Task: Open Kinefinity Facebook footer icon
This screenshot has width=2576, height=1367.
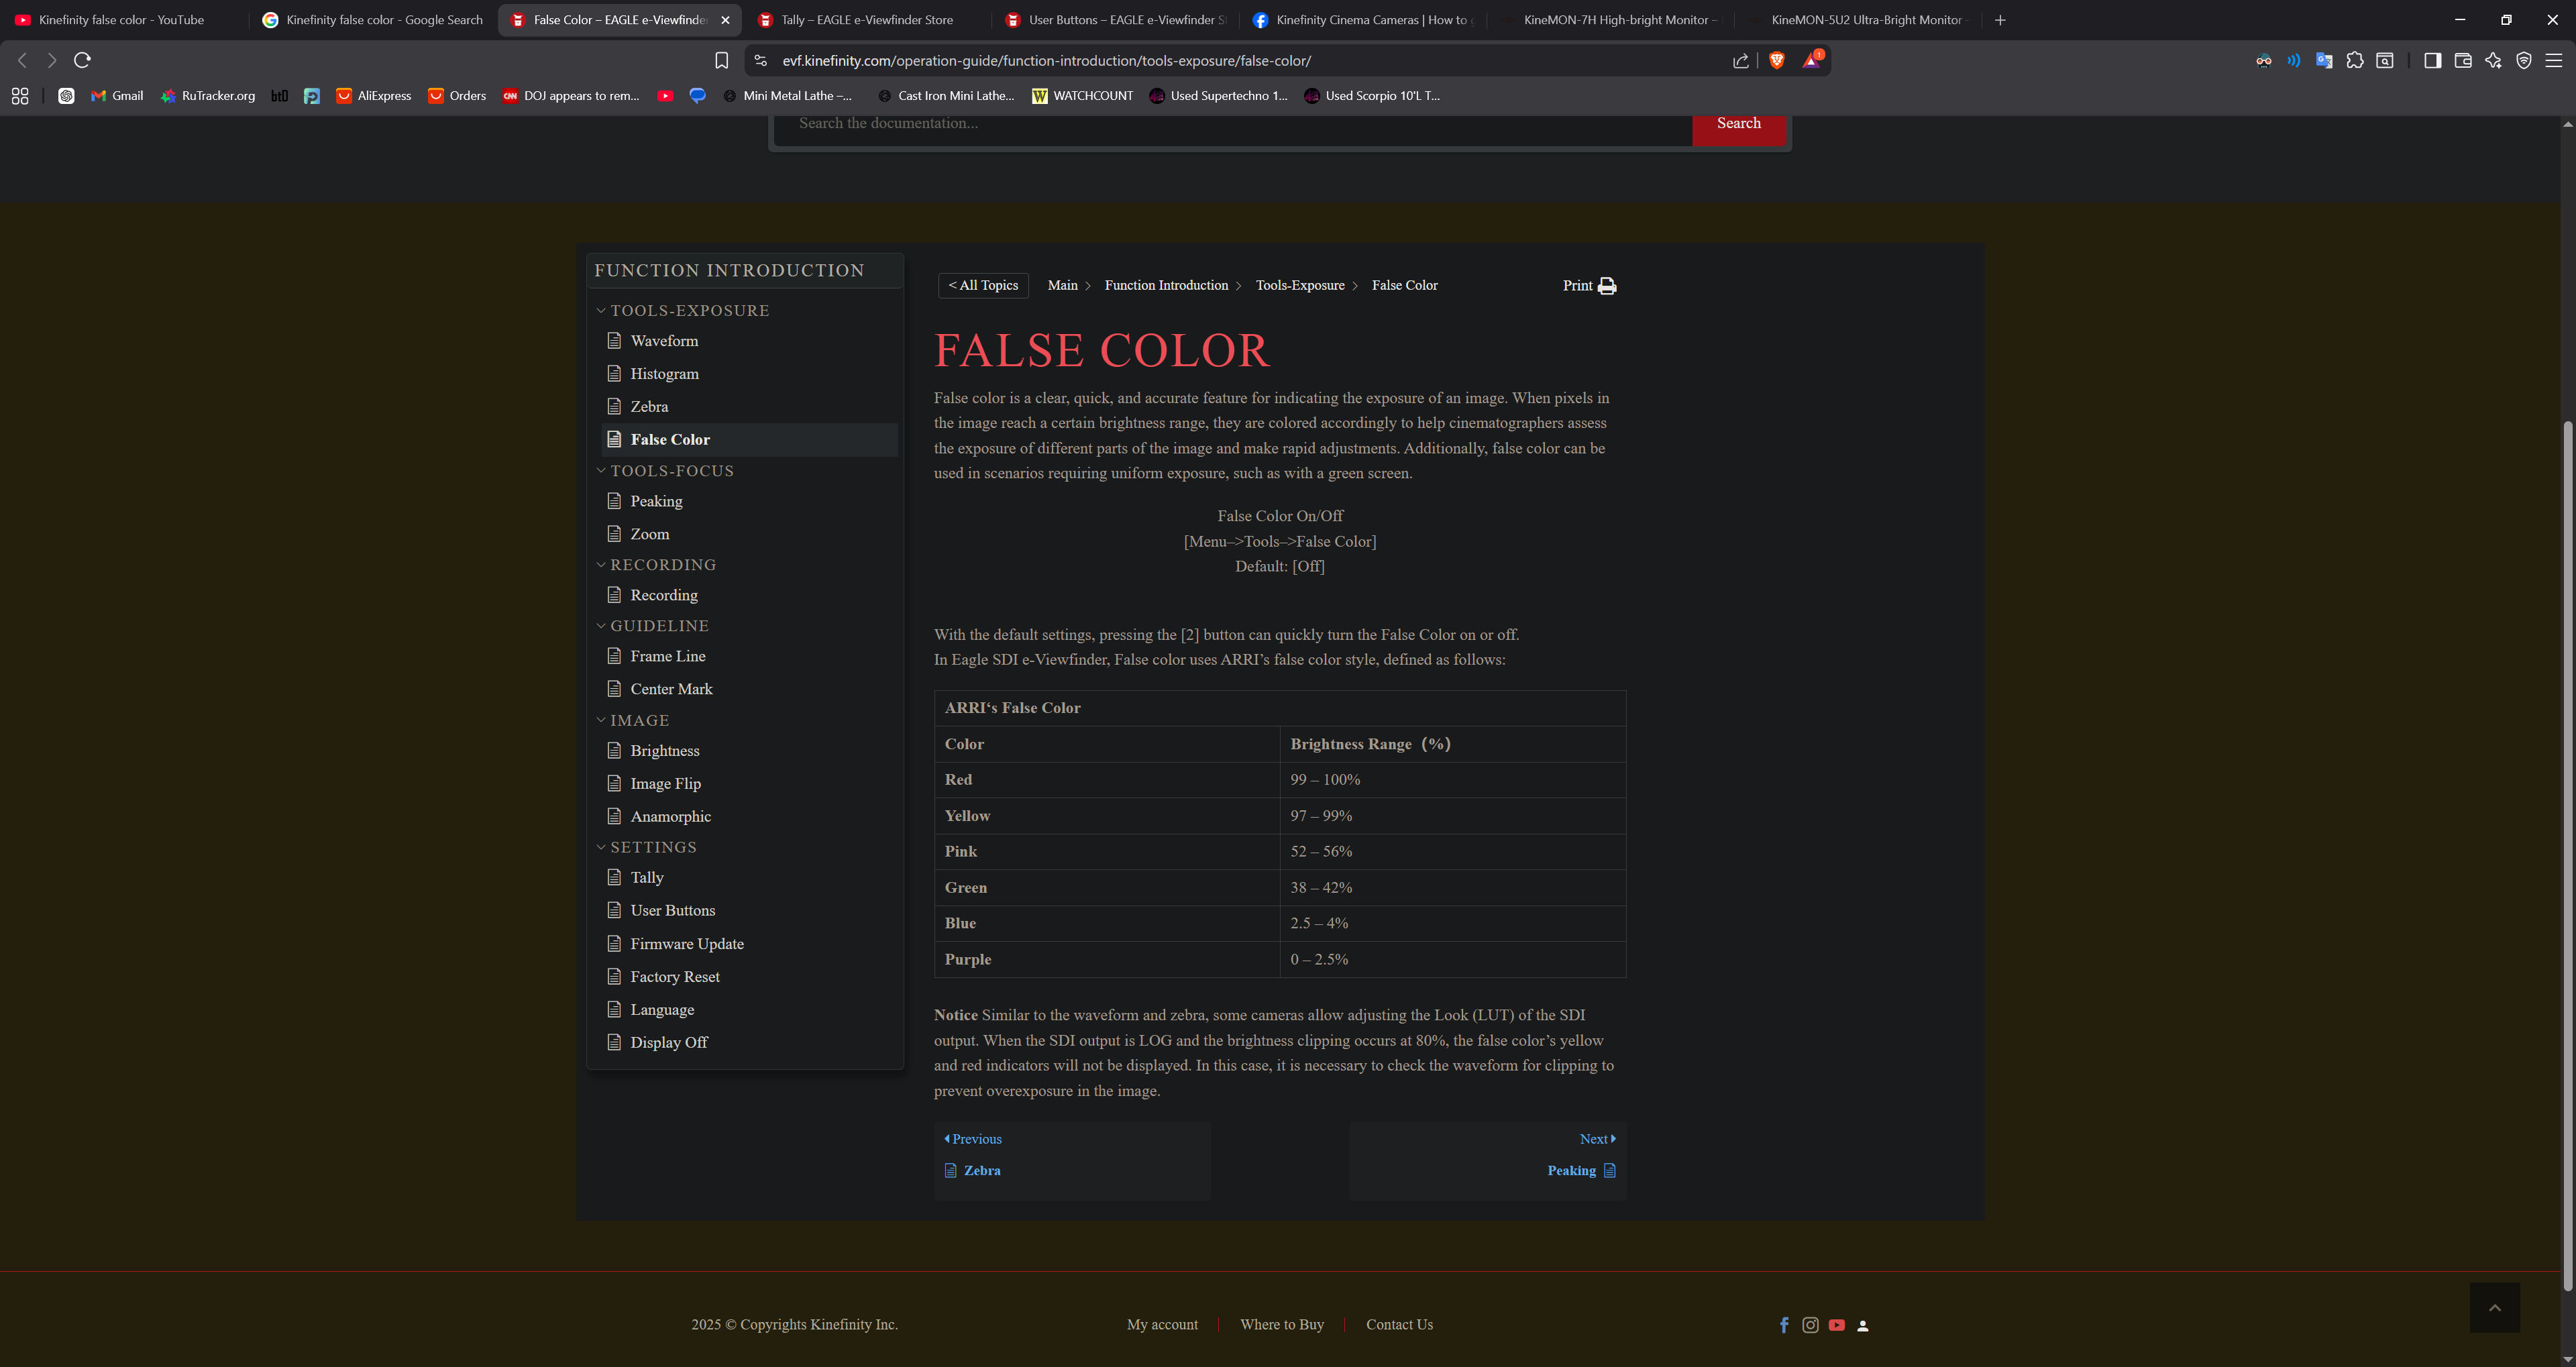Action: (x=1784, y=1325)
